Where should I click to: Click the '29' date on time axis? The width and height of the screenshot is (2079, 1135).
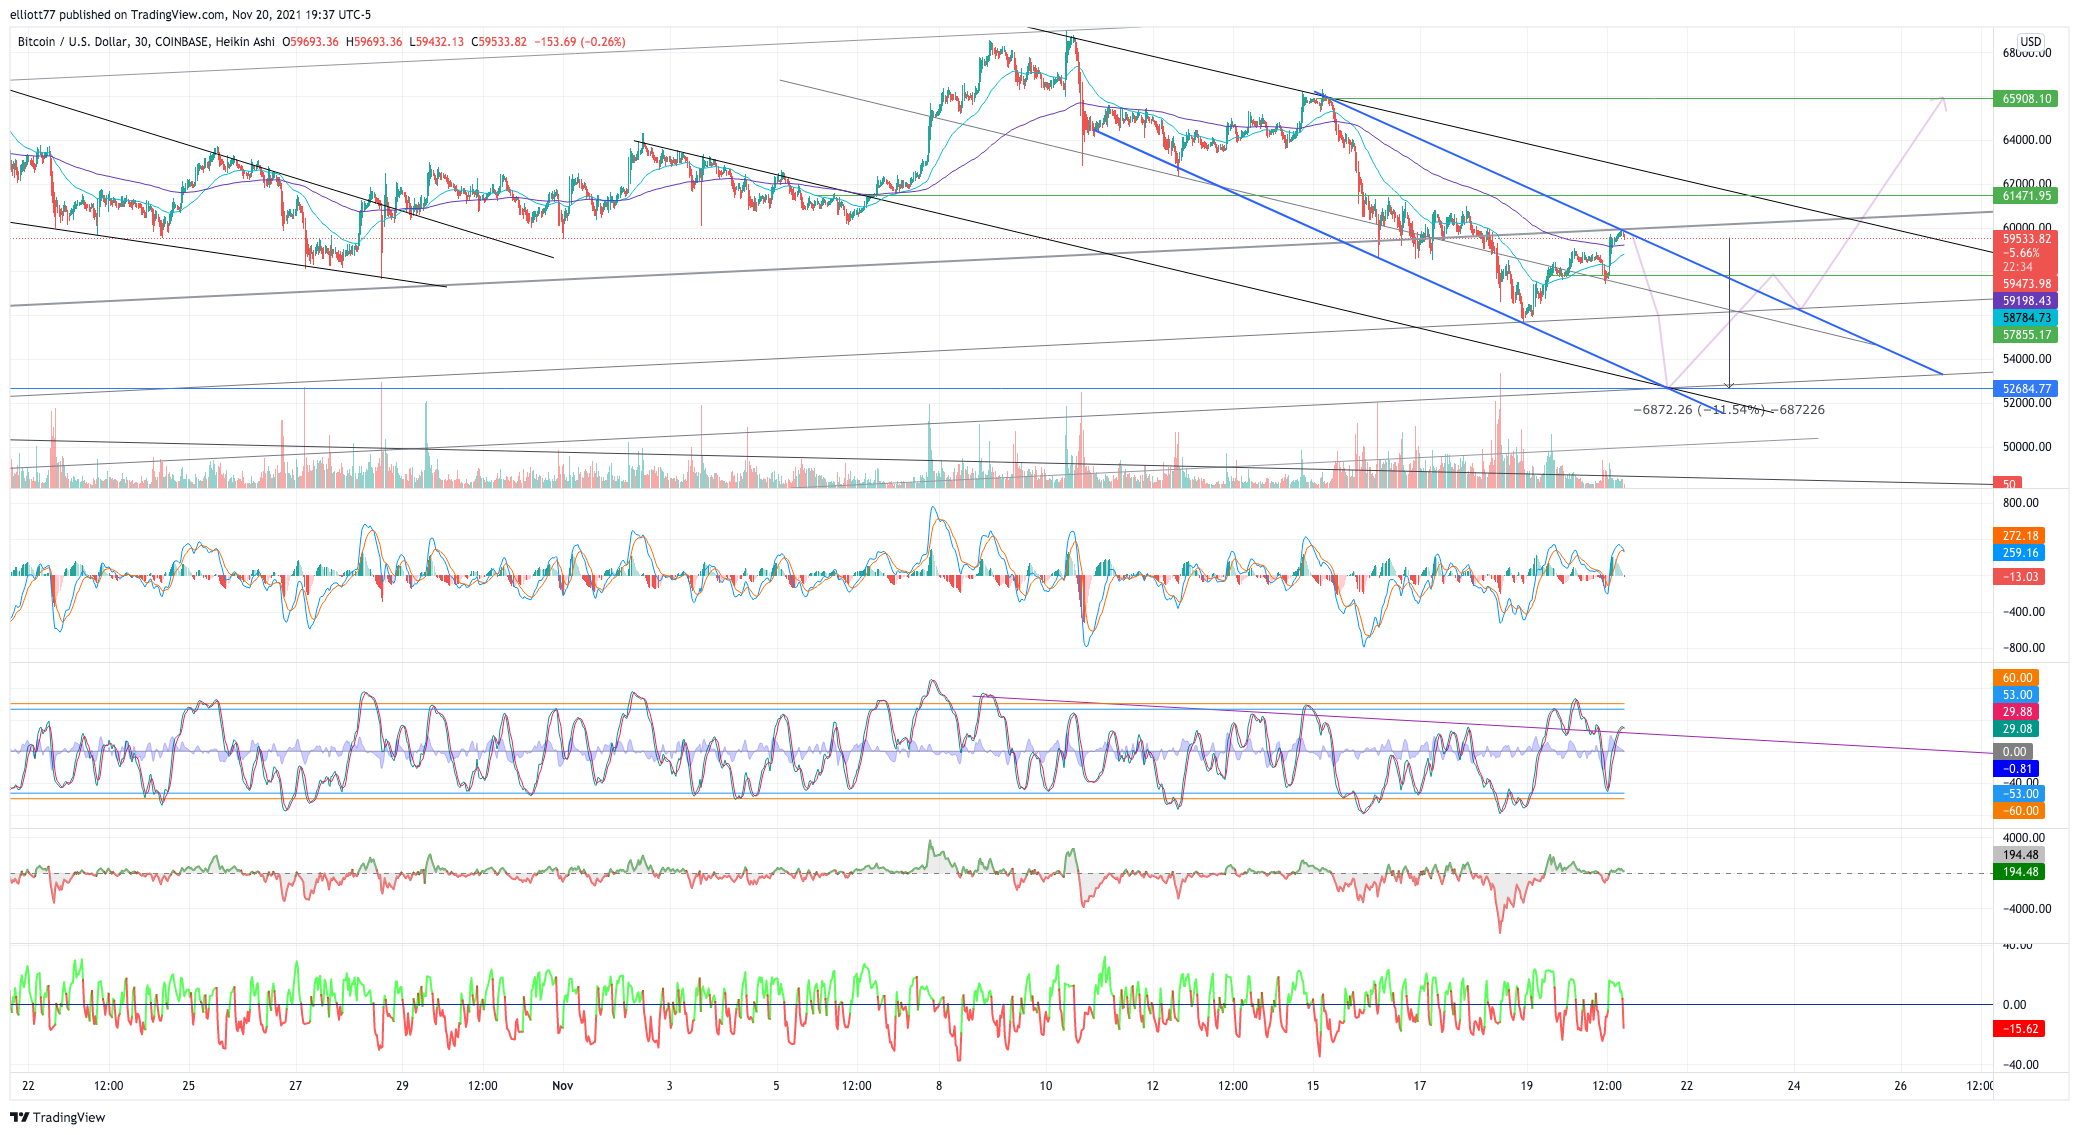click(402, 1086)
